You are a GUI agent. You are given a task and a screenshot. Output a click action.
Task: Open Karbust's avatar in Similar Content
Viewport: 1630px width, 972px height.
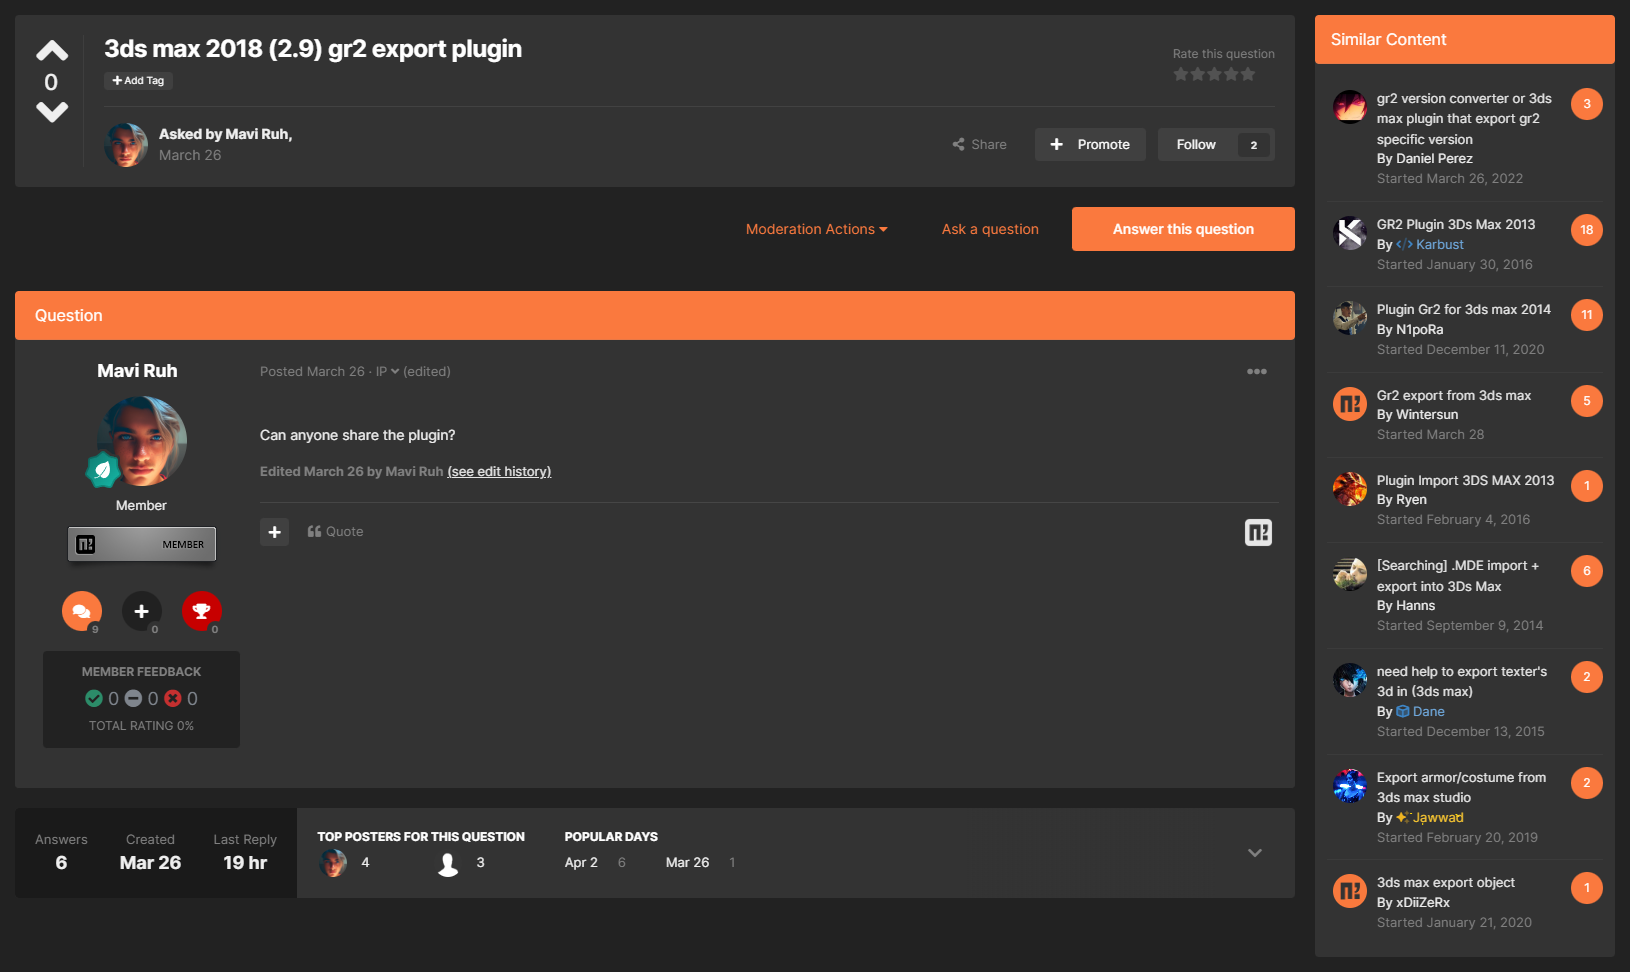pos(1350,233)
